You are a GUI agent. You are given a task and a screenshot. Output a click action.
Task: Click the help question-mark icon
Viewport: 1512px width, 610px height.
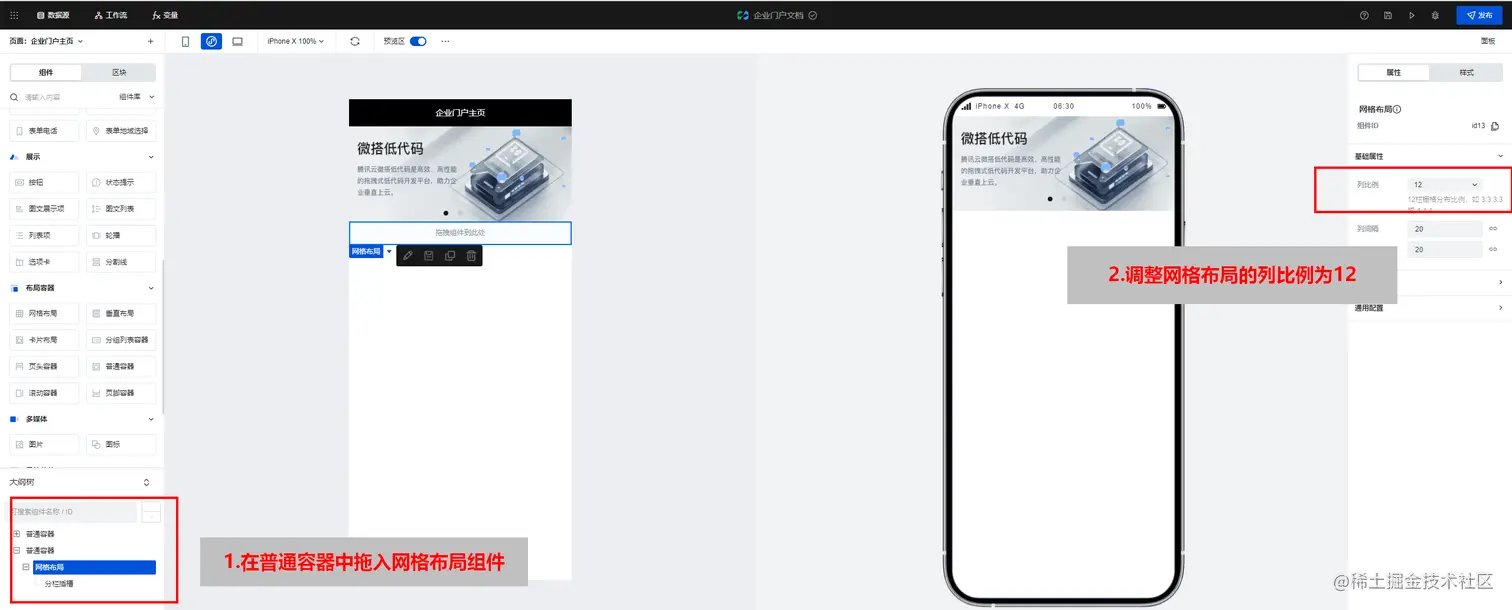coord(1364,15)
